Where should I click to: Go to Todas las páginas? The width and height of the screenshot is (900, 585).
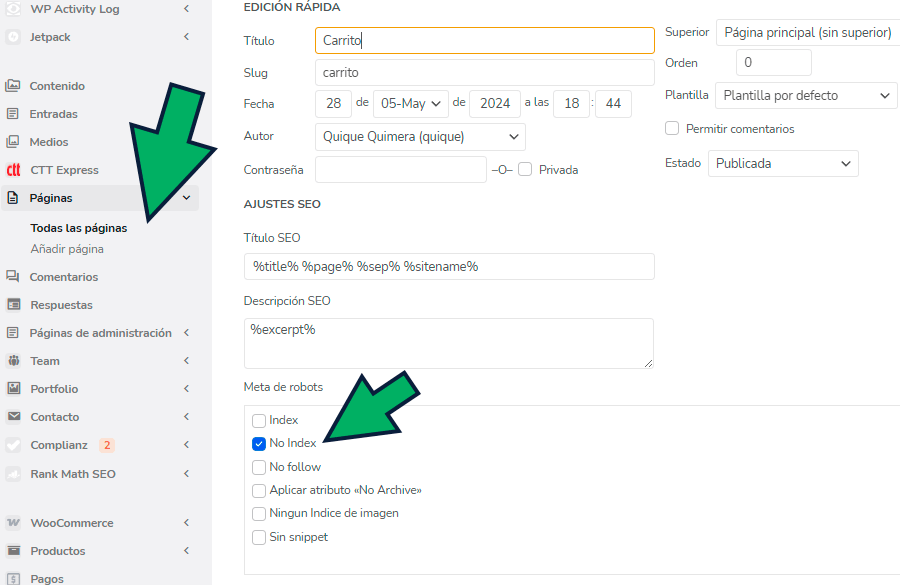(x=79, y=228)
